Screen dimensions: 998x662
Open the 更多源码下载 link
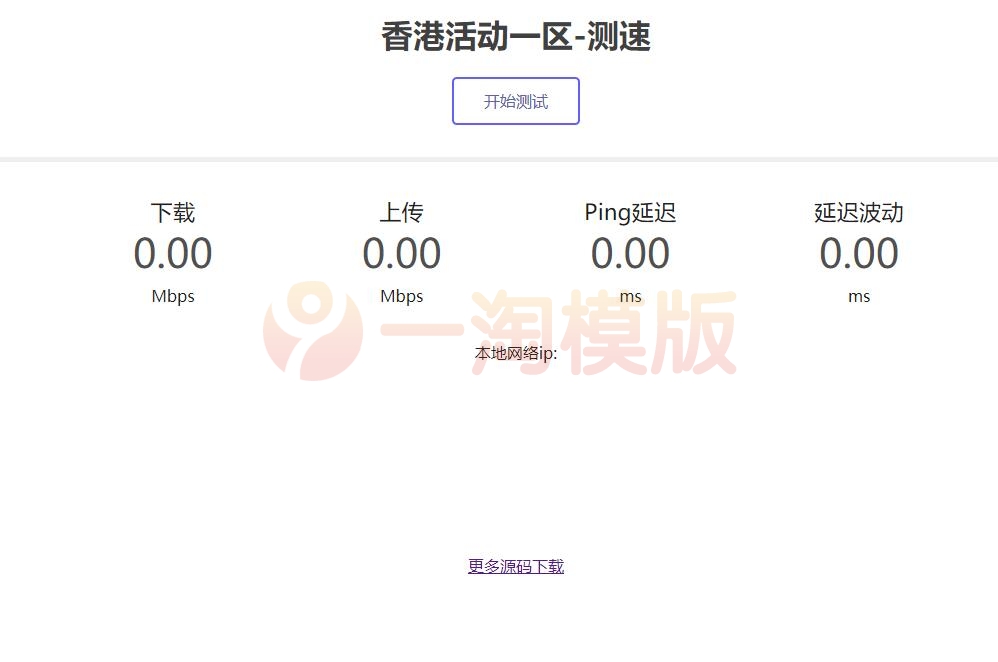point(515,565)
